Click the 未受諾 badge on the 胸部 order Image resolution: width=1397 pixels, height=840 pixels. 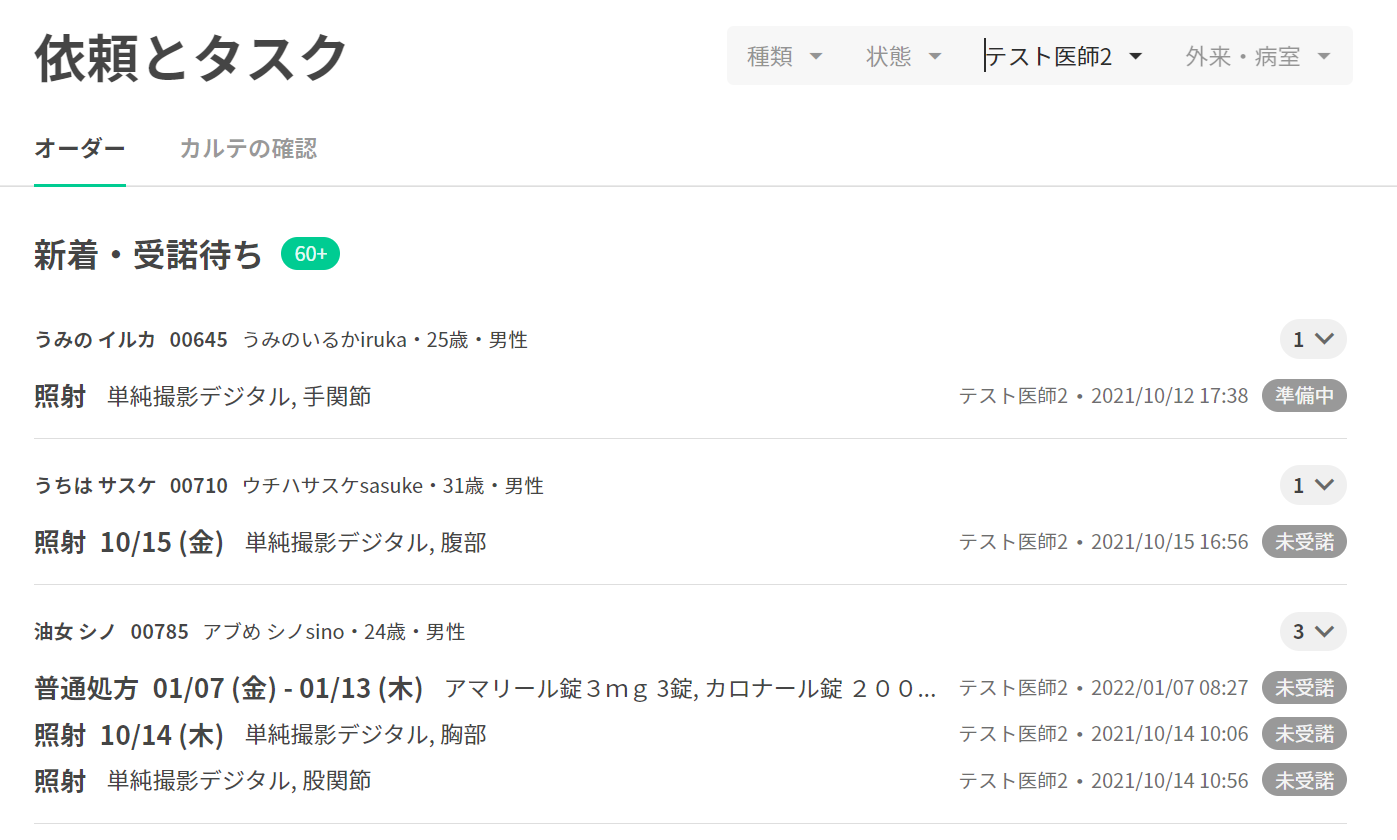tap(1304, 734)
